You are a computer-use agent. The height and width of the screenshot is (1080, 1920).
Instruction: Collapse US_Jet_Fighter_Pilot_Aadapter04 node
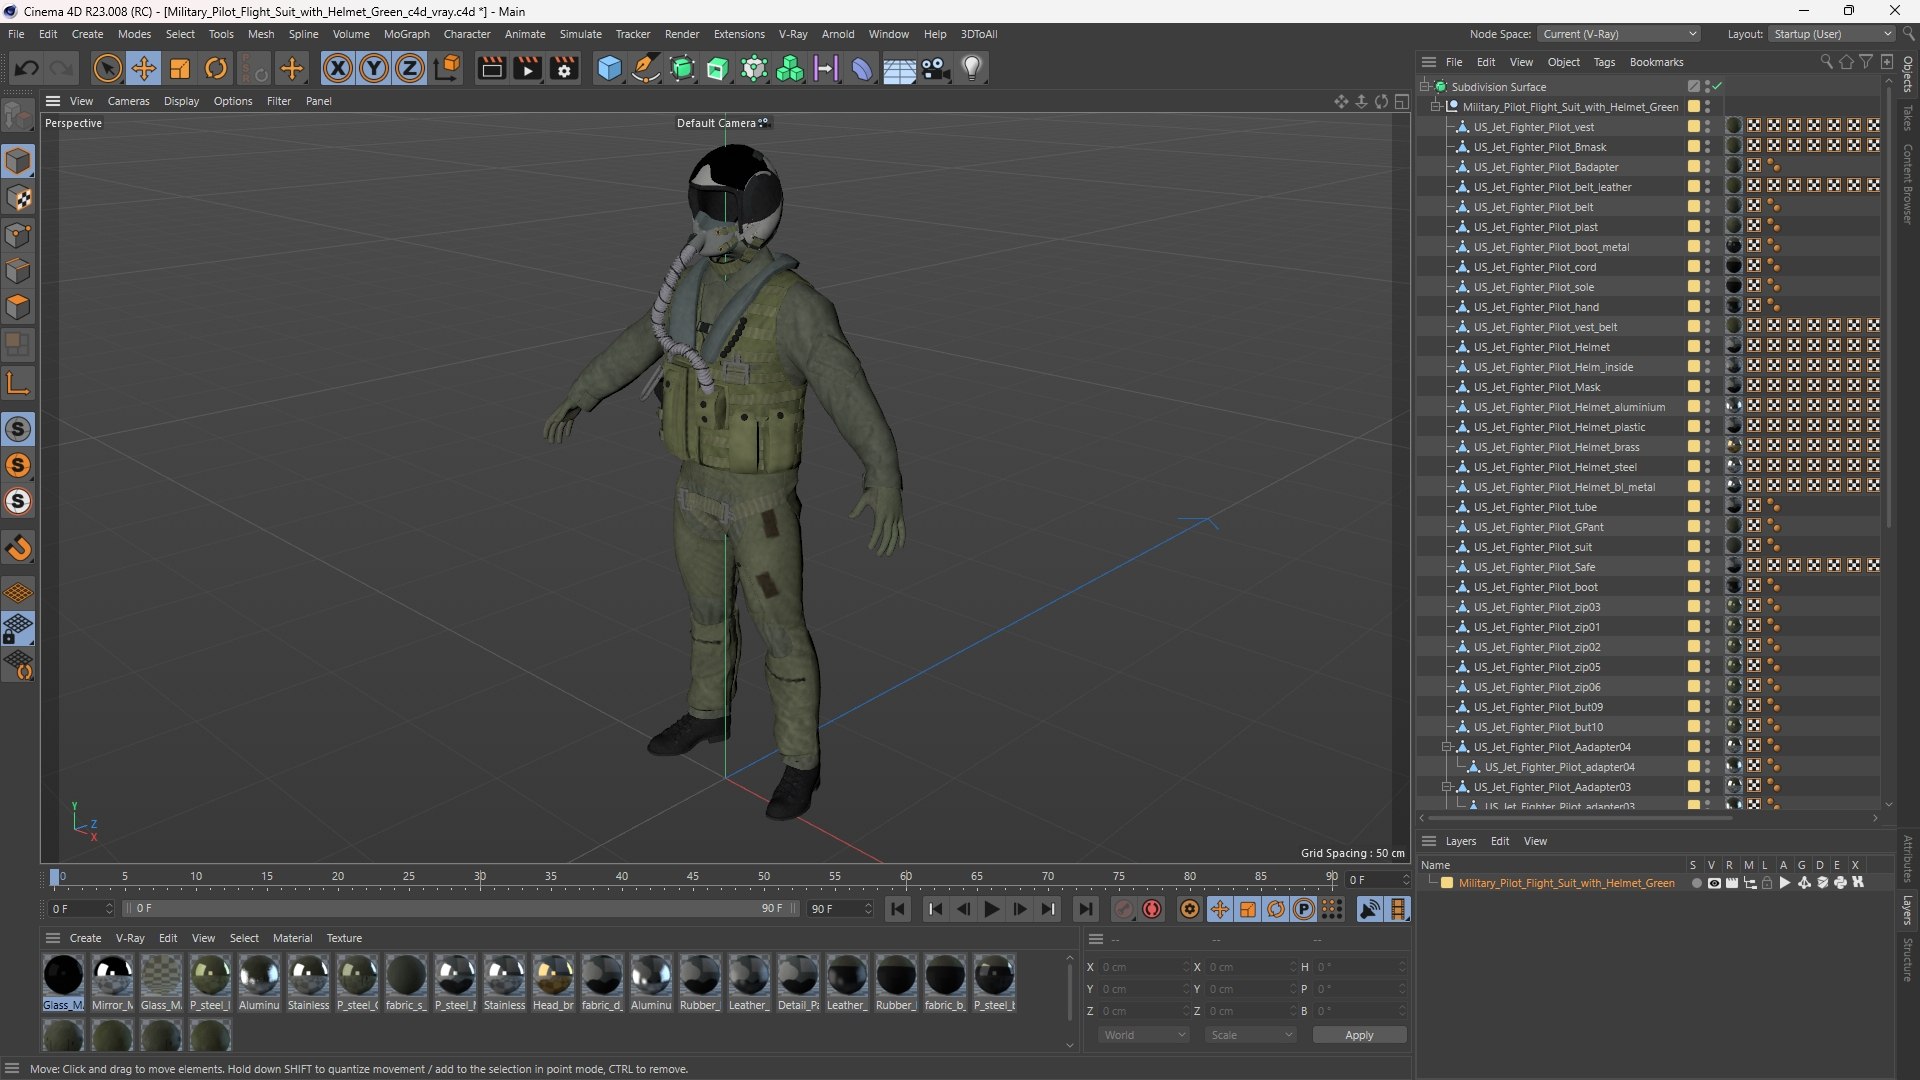click(1446, 747)
